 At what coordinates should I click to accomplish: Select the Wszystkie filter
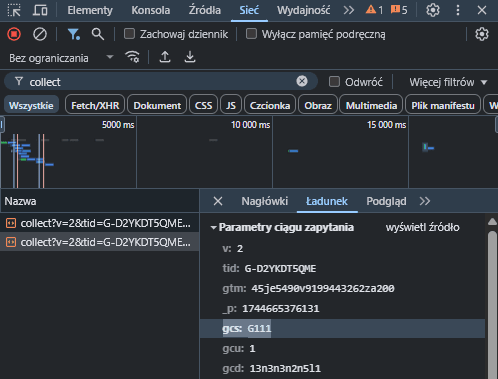point(31,106)
